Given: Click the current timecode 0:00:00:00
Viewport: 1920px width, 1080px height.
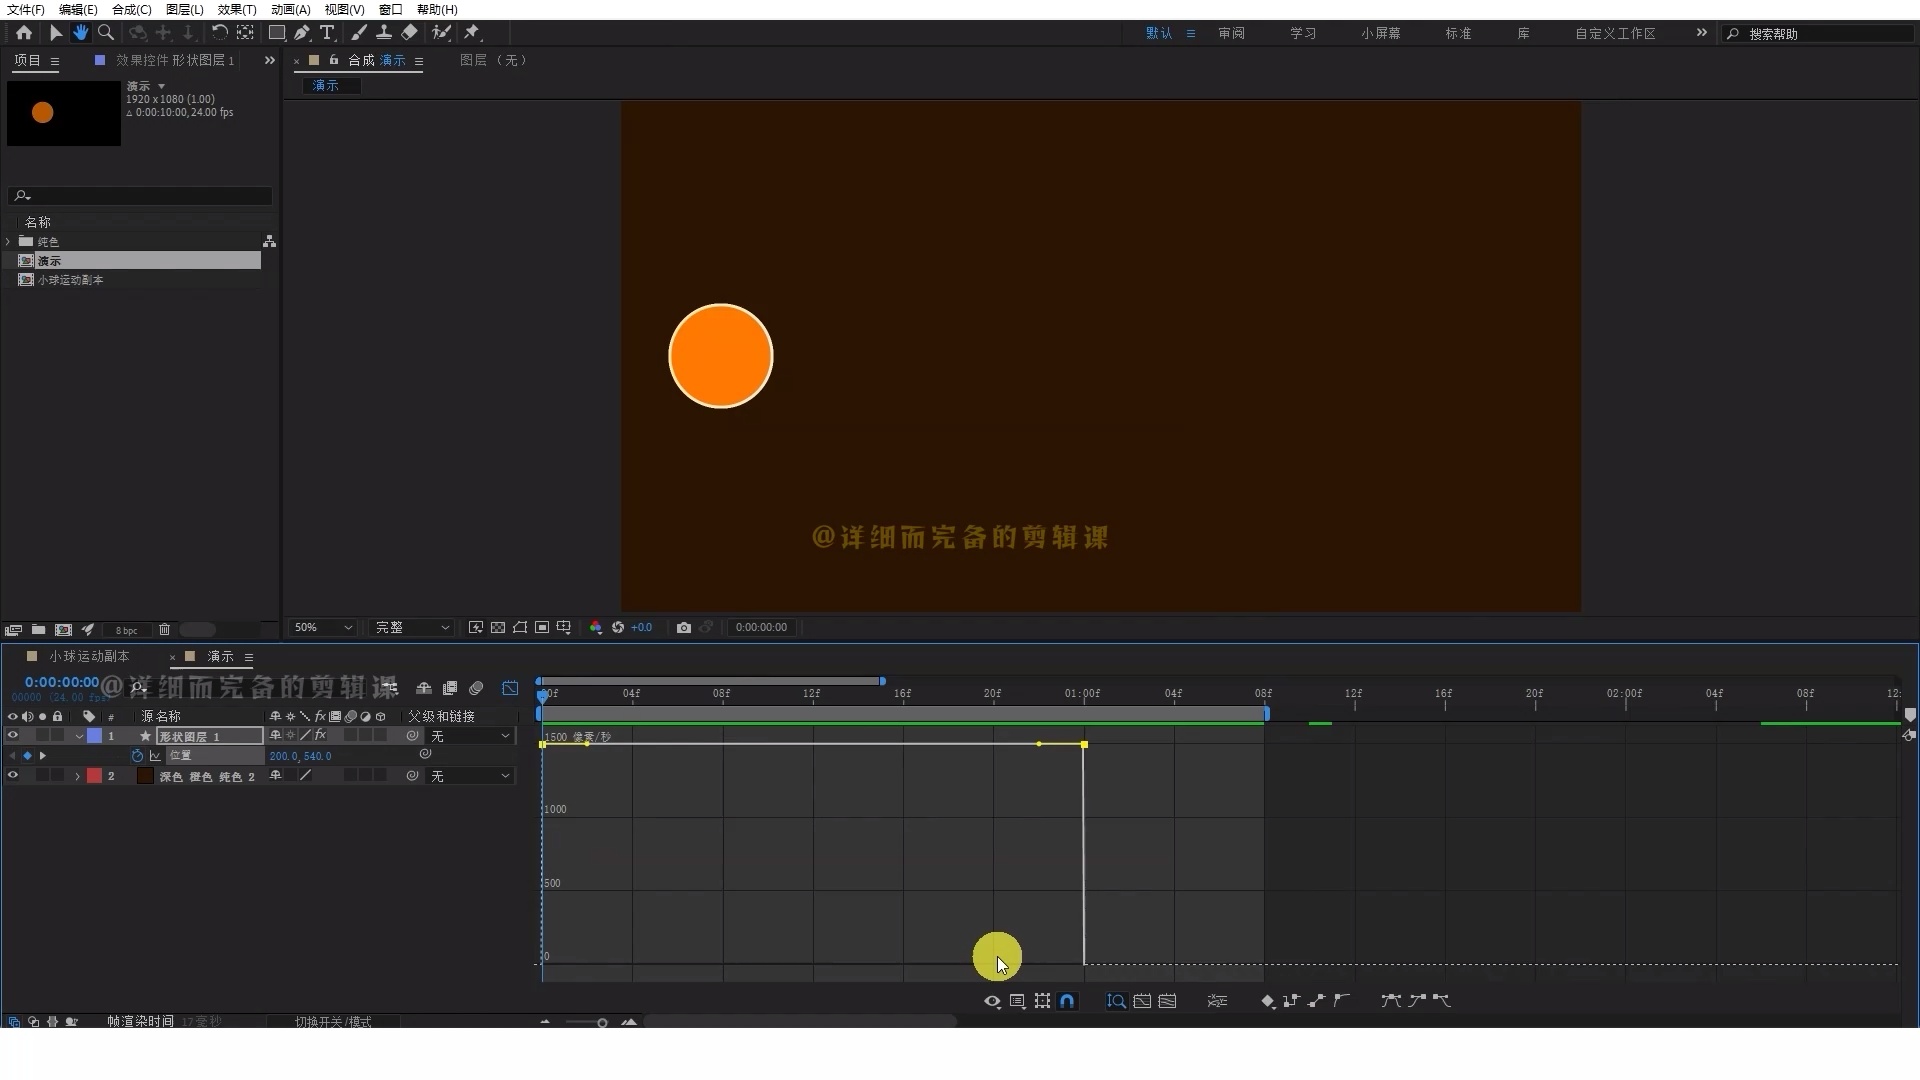Looking at the screenshot, I should tap(62, 682).
